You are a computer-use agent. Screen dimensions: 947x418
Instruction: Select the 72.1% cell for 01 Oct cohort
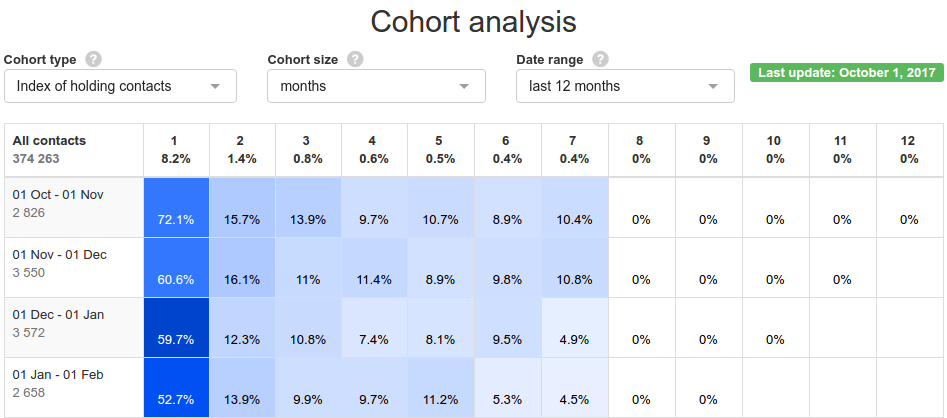[176, 208]
